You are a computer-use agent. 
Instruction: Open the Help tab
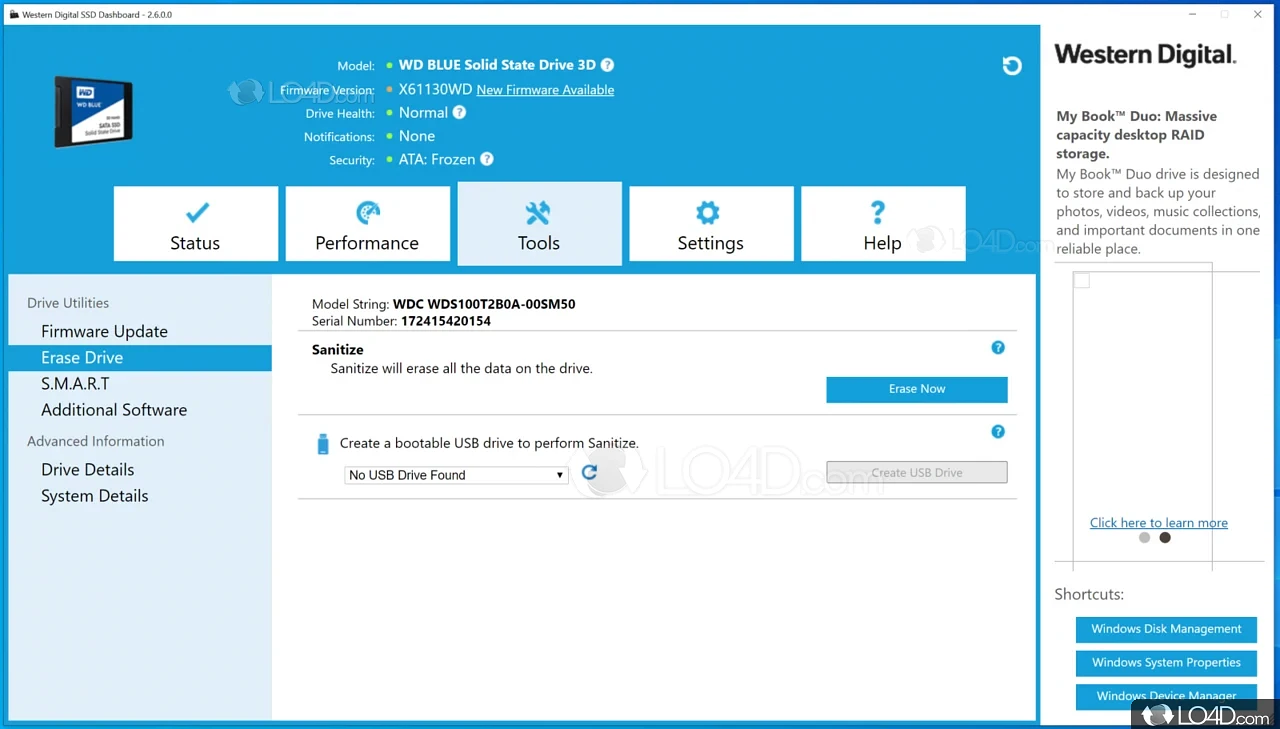883,224
